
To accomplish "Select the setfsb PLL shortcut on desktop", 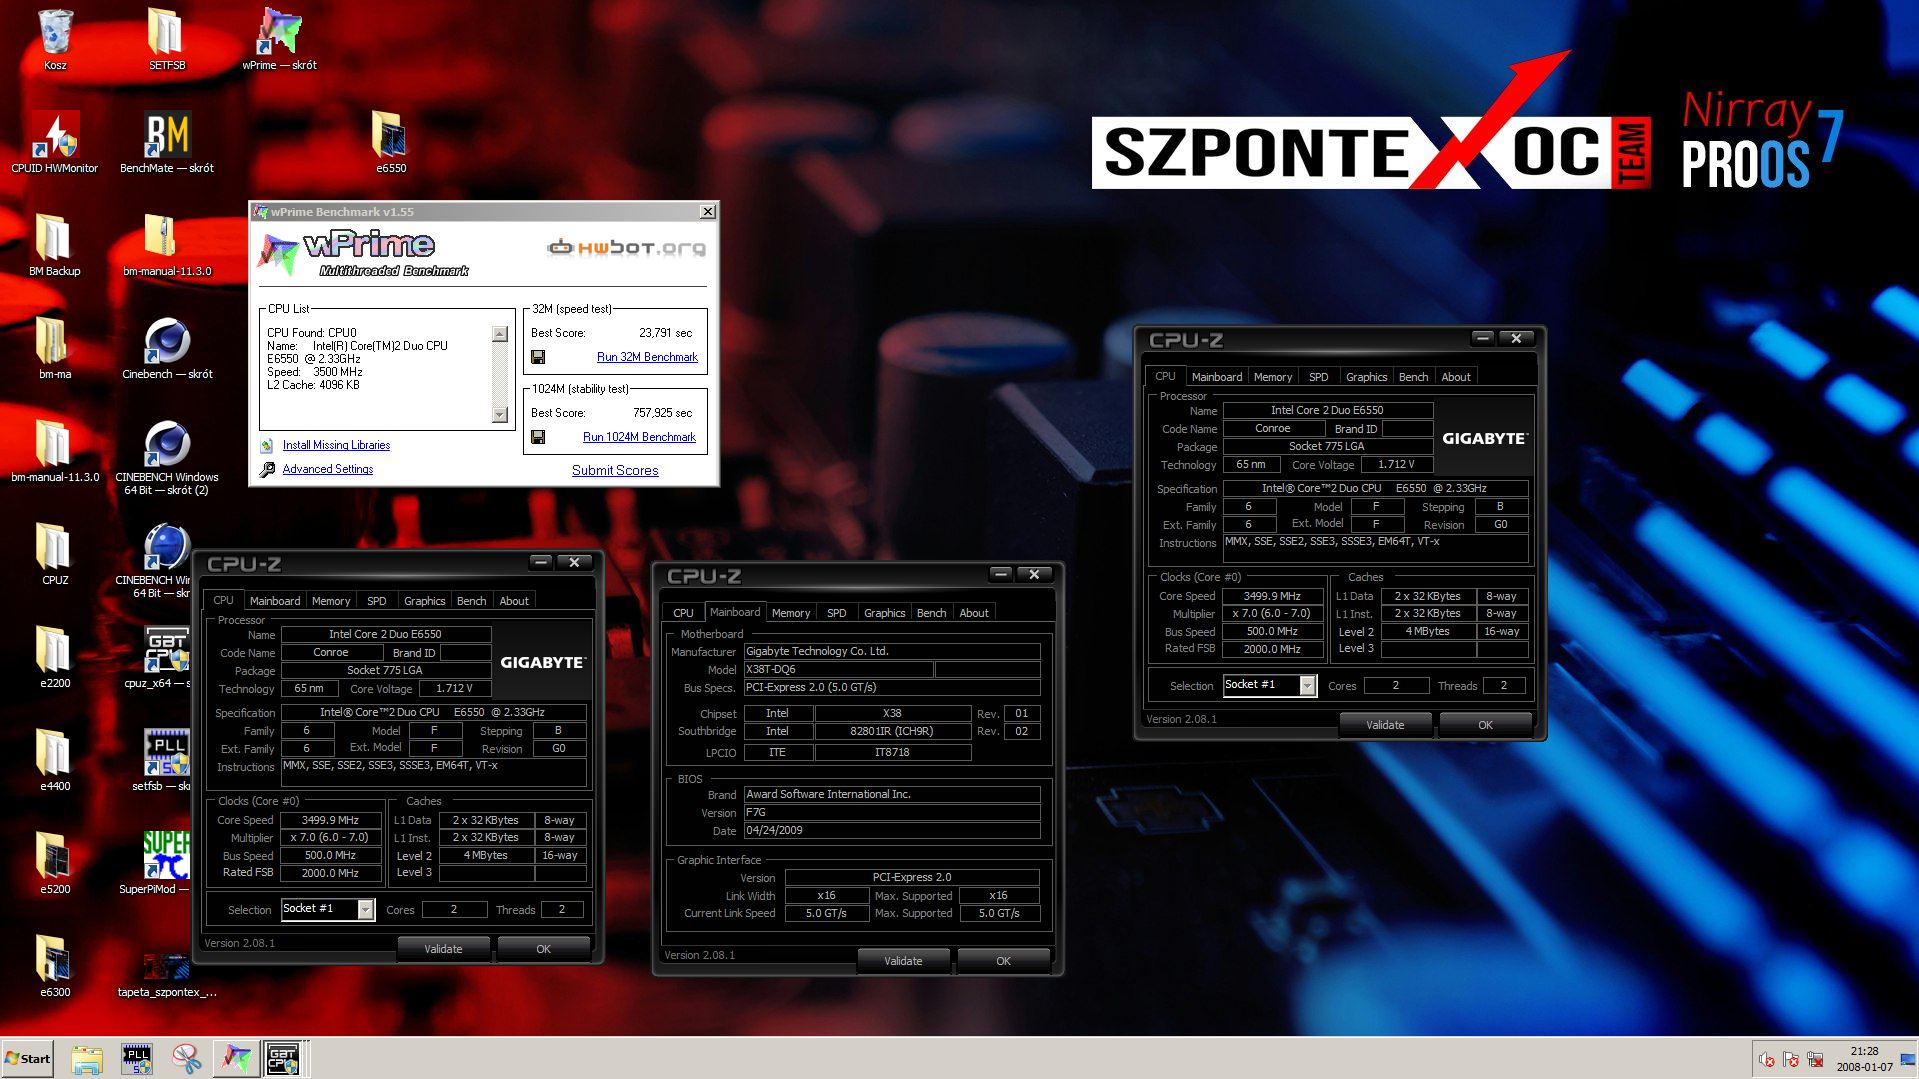I will point(167,761).
